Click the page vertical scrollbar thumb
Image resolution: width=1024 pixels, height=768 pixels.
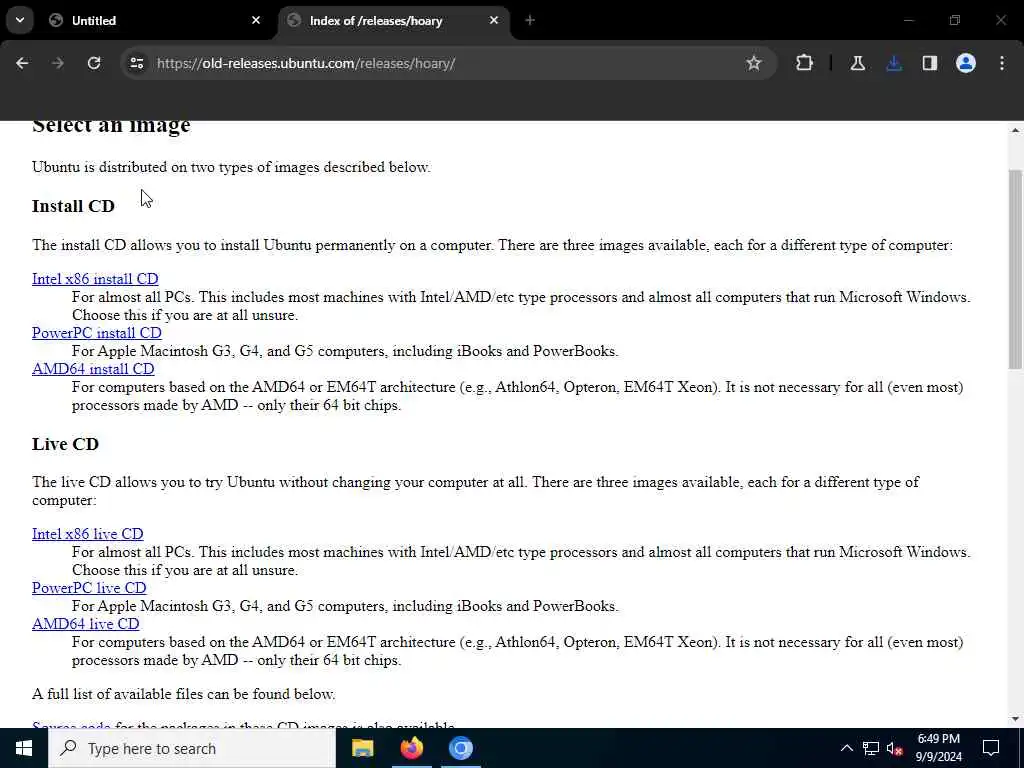(1015, 269)
